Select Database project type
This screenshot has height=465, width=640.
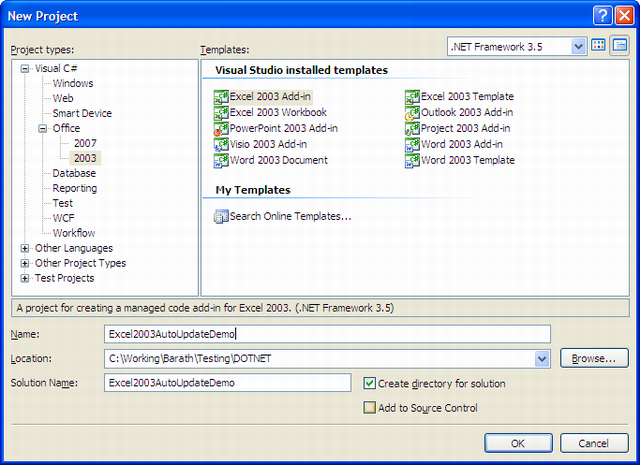(74, 173)
